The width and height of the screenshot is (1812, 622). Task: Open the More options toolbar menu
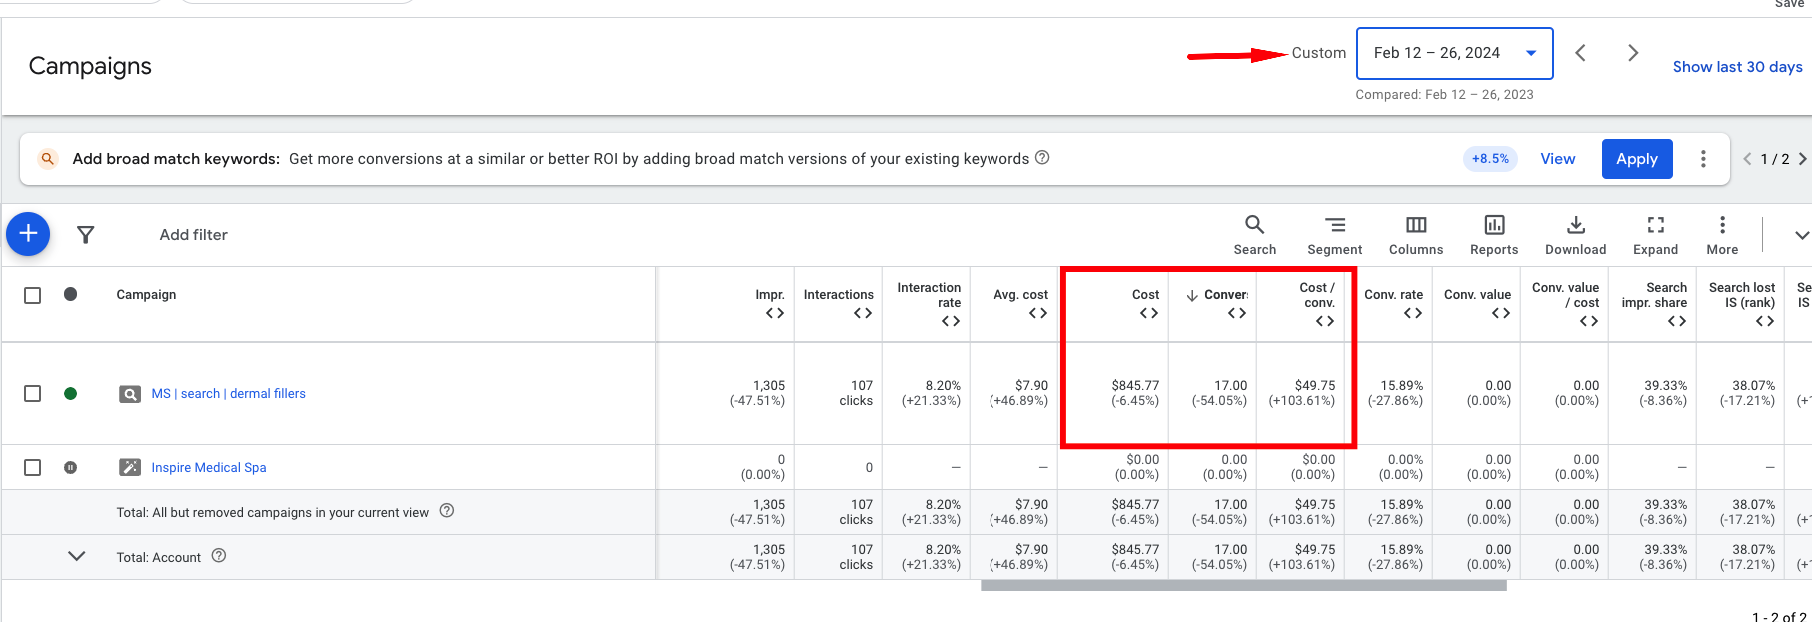(1722, 235)
